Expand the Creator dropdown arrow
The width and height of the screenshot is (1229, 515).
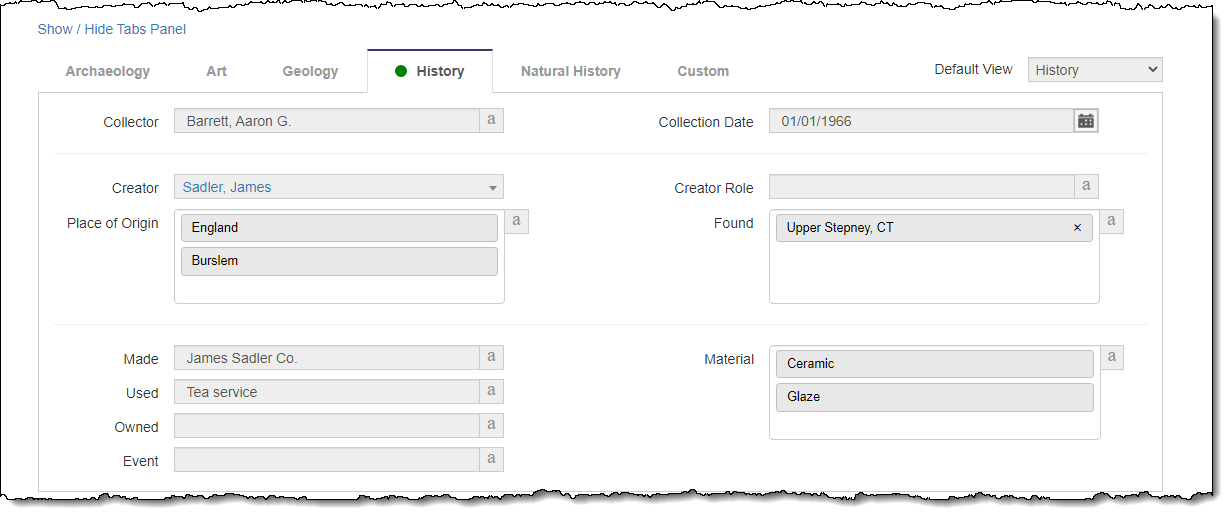coord(493,188)
